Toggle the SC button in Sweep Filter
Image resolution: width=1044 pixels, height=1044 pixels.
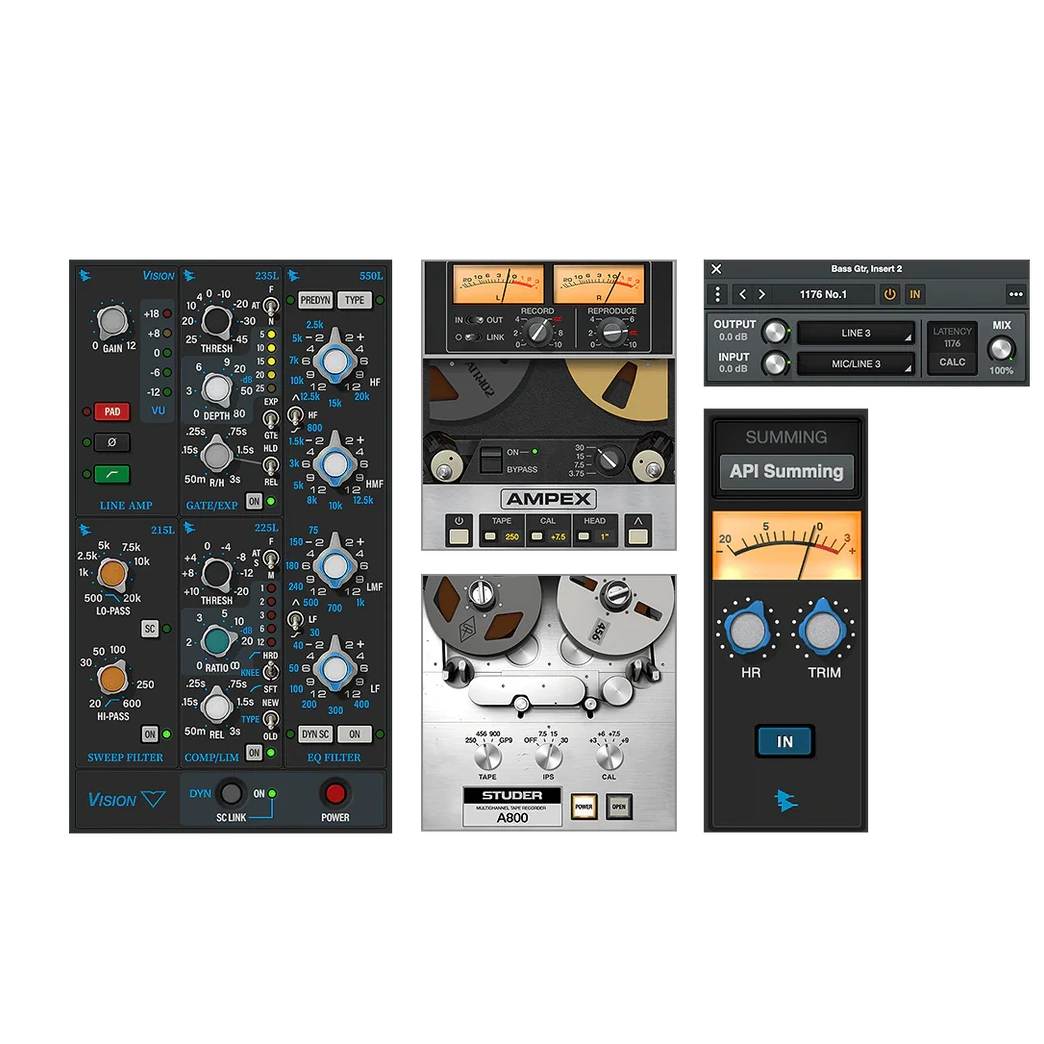coord(150,629)
